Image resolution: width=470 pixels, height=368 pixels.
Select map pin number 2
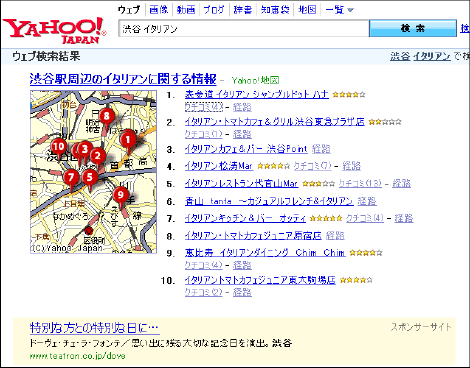[98, 156]
